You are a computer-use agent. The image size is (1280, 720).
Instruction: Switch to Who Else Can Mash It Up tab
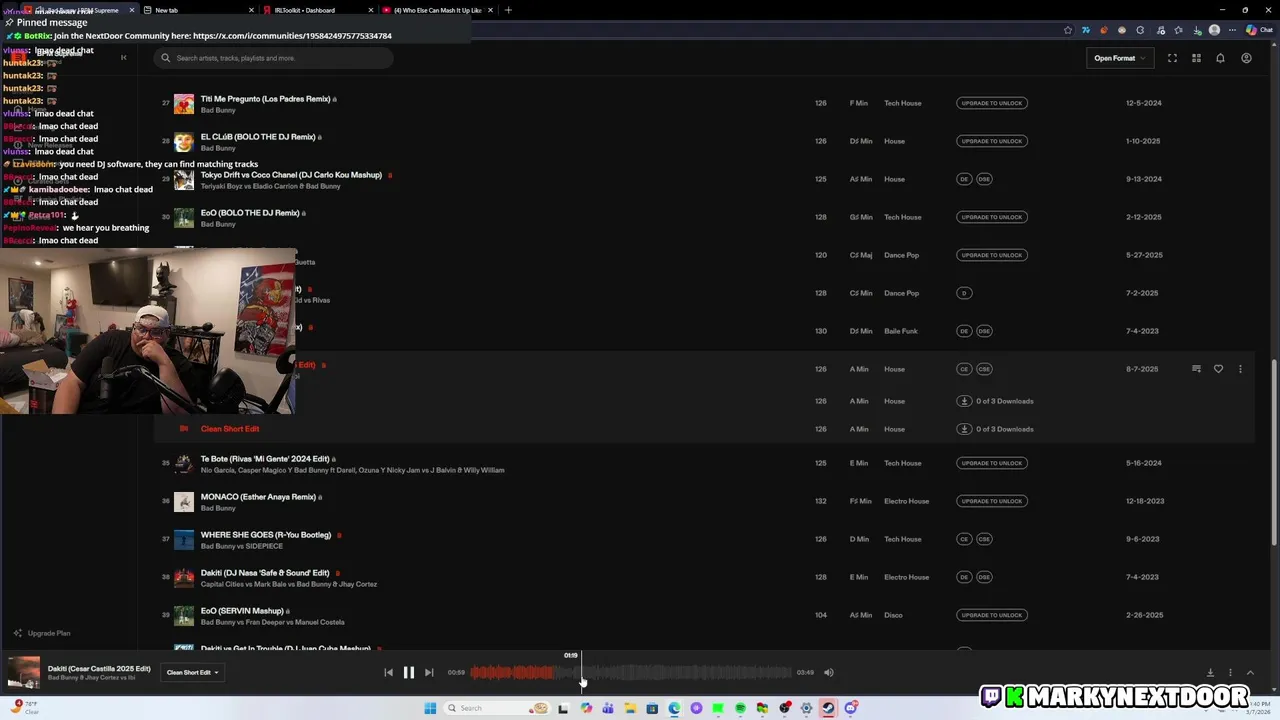click(x=438, y=10)
